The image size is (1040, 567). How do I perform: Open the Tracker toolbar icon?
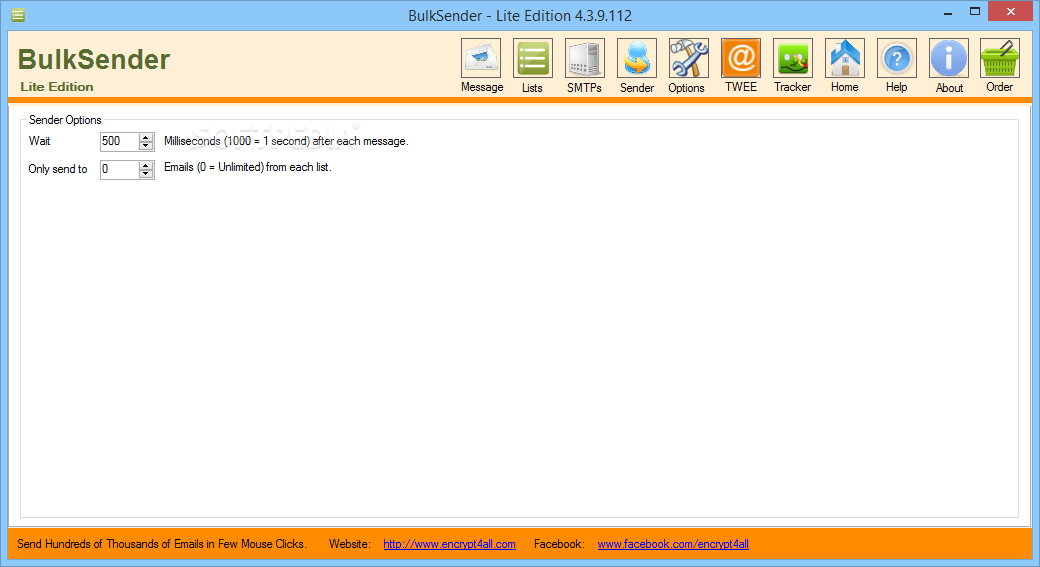click(793, 58)
